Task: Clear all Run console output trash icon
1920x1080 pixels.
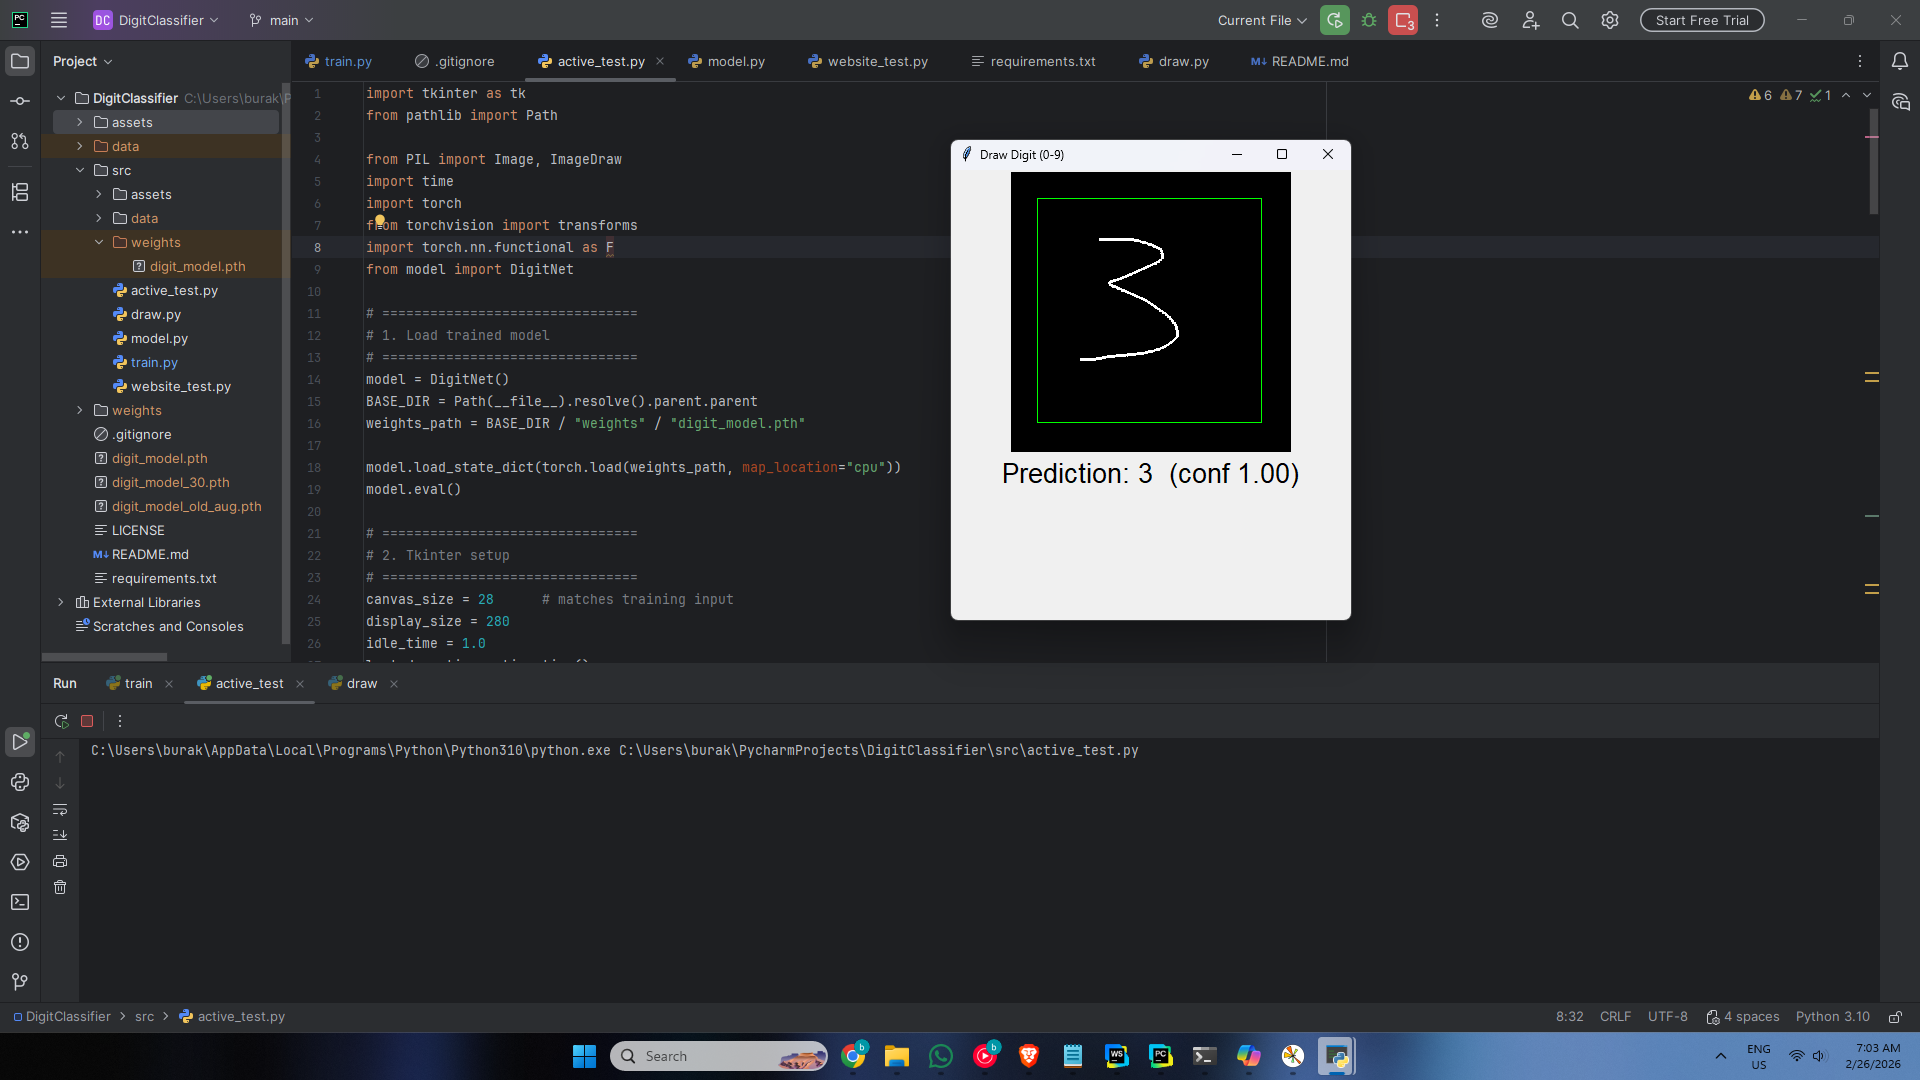Action: (60, 887)
